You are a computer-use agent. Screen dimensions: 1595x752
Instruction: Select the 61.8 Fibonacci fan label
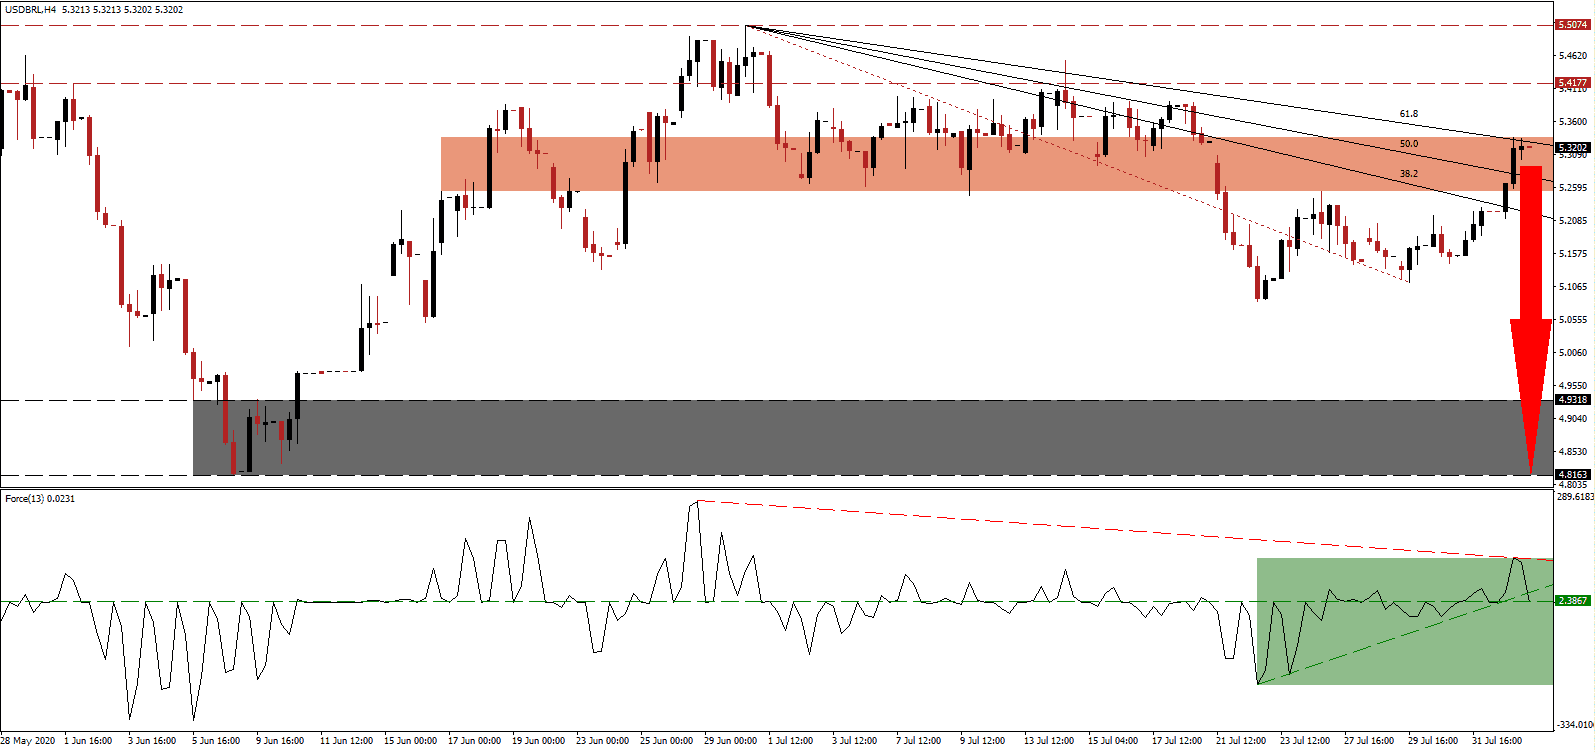pos(1408,114)
